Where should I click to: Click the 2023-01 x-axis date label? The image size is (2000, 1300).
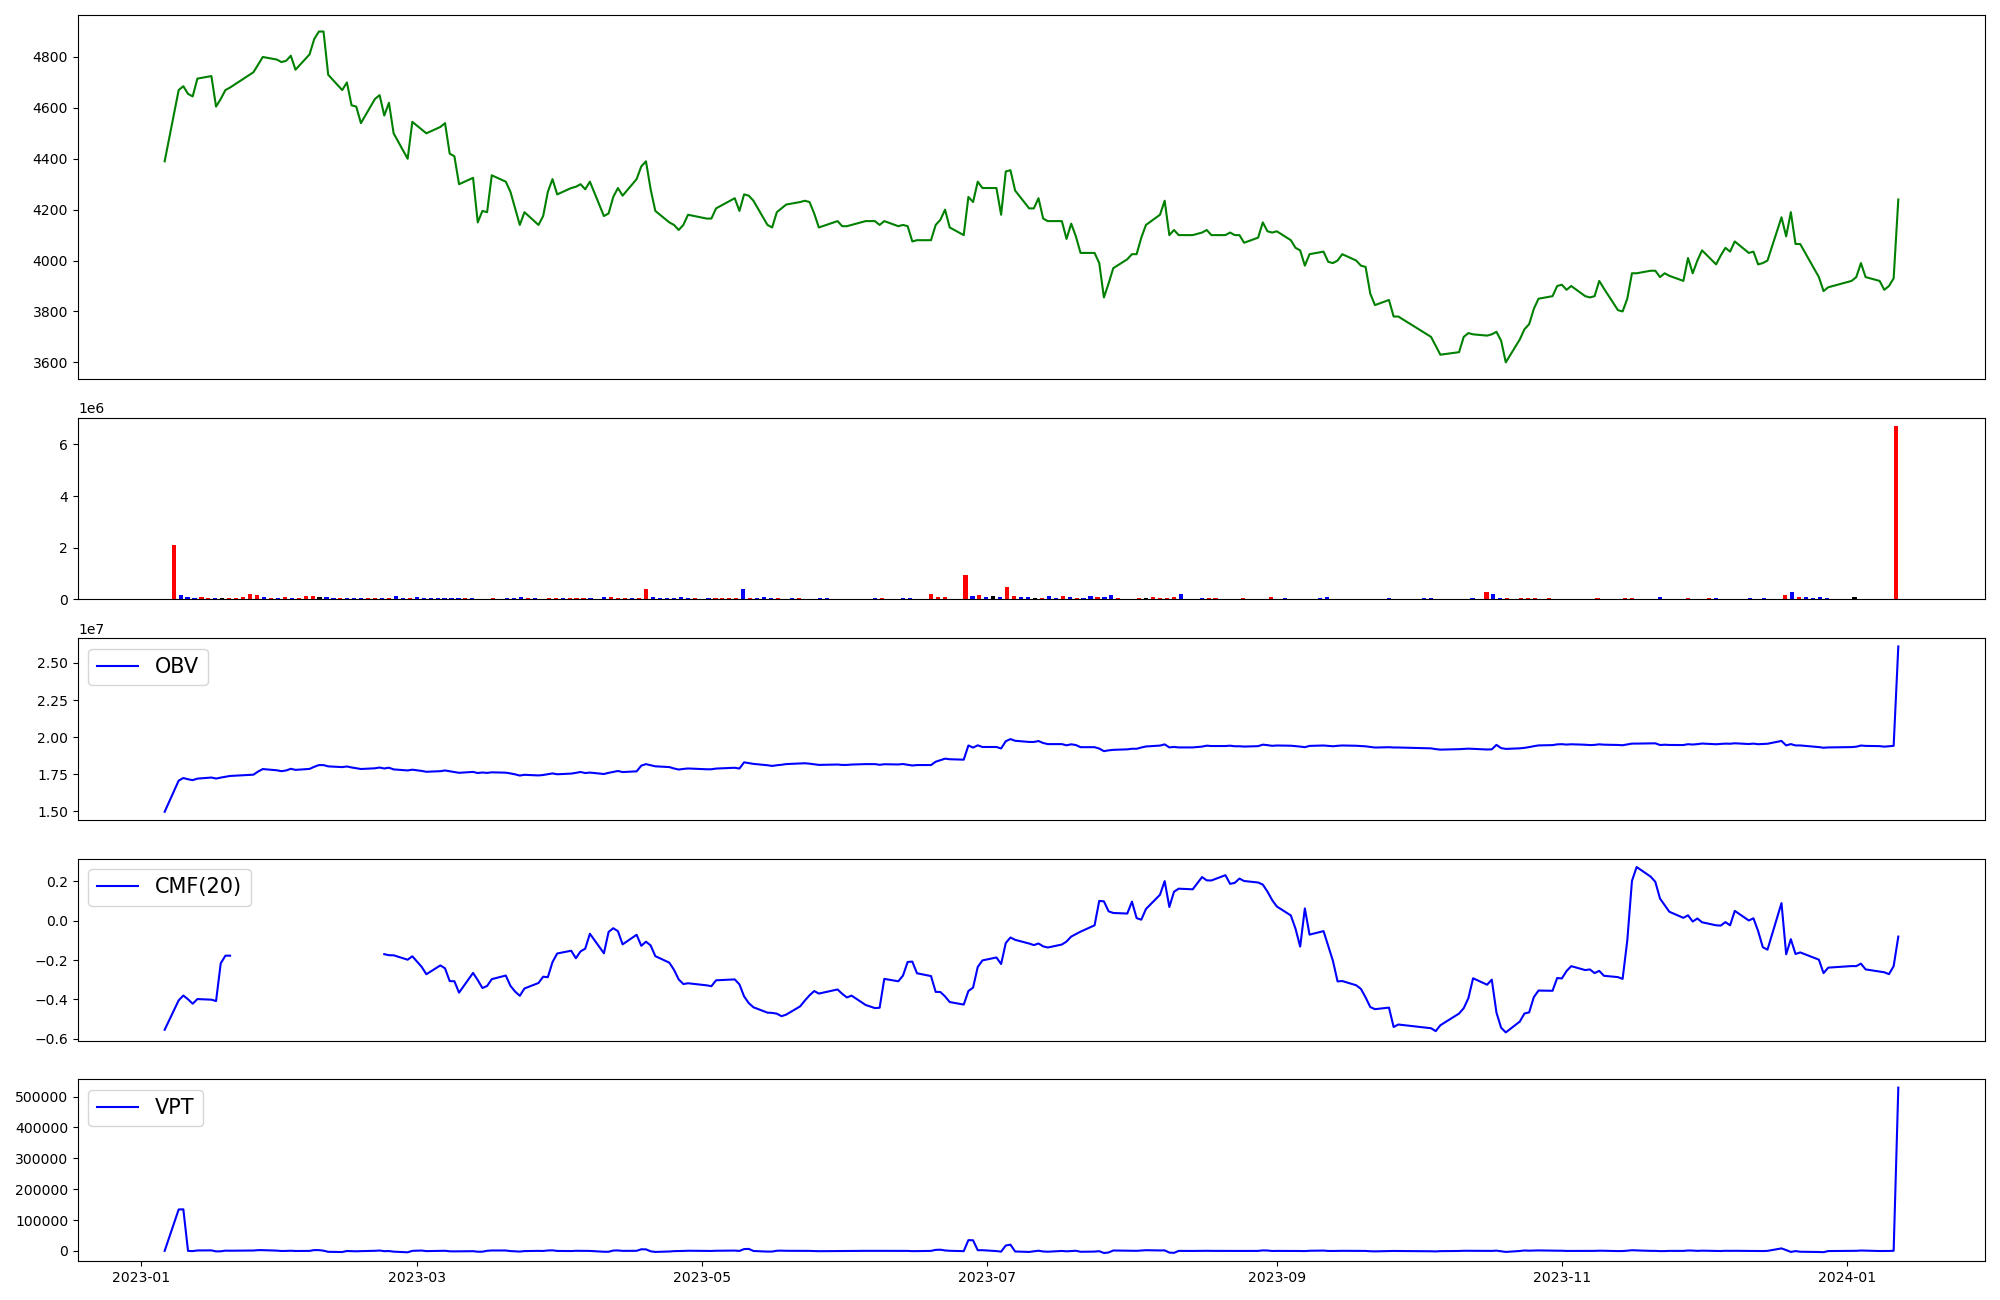point(140,1277)
